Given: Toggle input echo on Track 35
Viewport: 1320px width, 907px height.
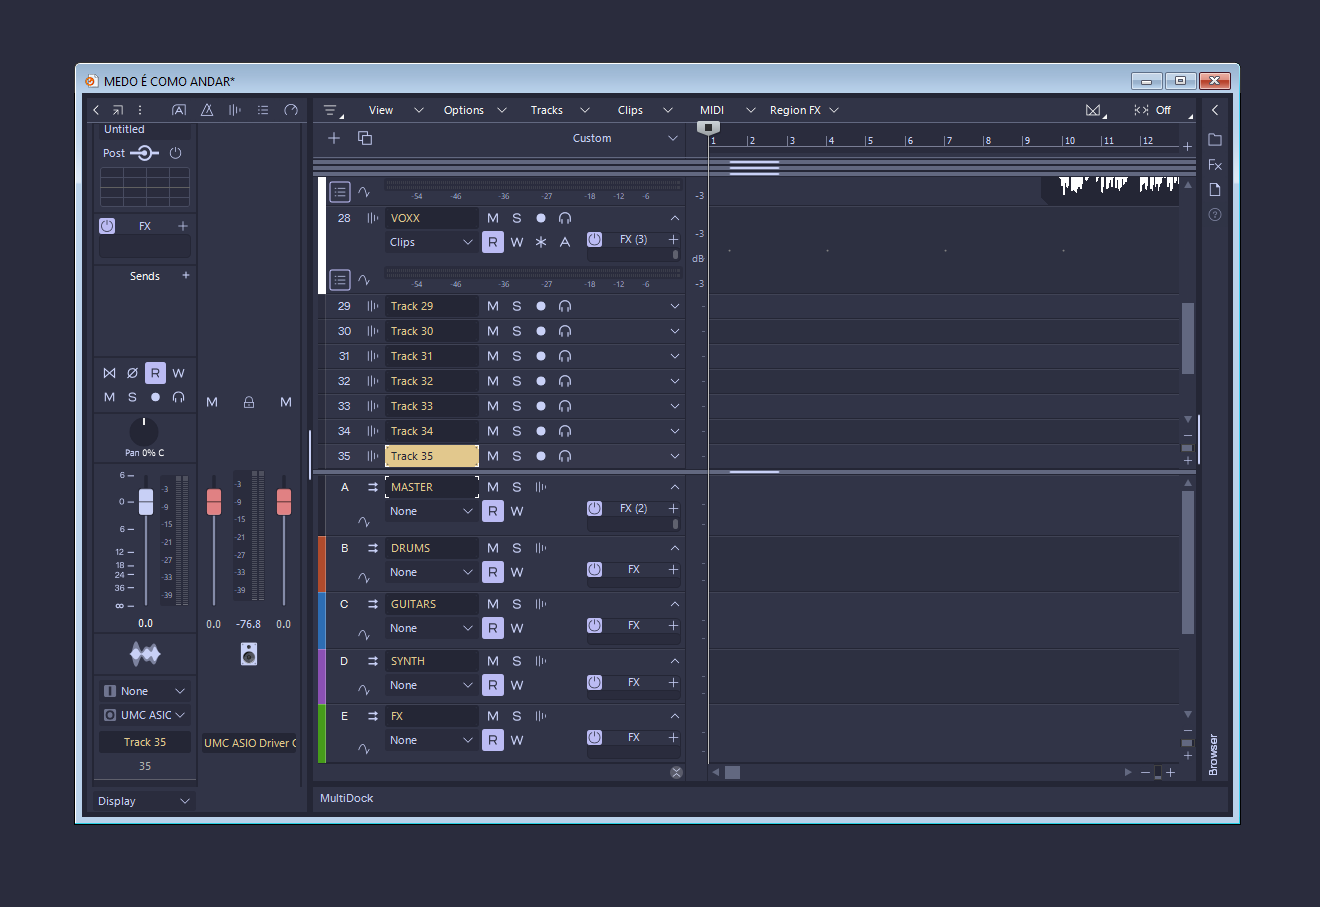Looking at the screenshot, I should (565, 456).
